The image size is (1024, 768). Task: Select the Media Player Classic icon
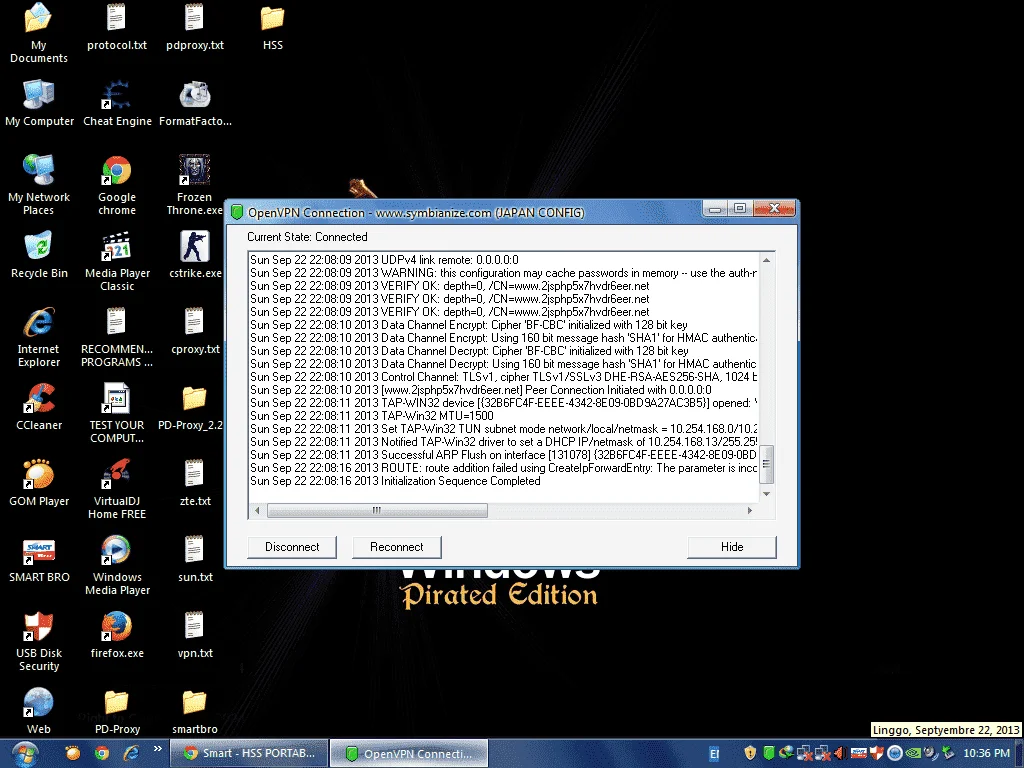click(117, 261)
